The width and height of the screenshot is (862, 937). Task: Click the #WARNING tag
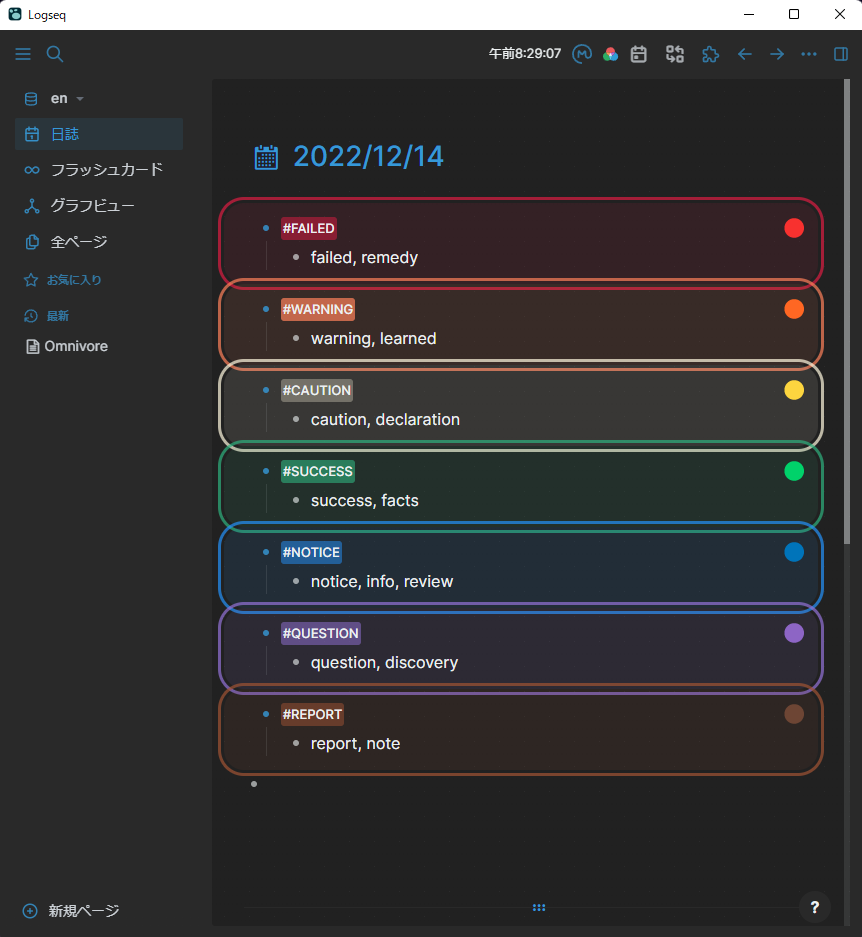318,310
